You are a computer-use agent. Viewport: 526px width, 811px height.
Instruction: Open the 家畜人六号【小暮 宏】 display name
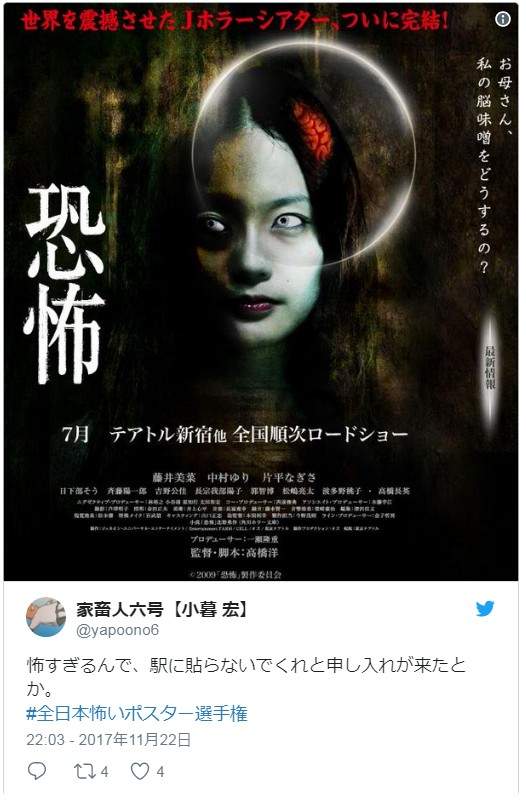(x=161, y=610)
